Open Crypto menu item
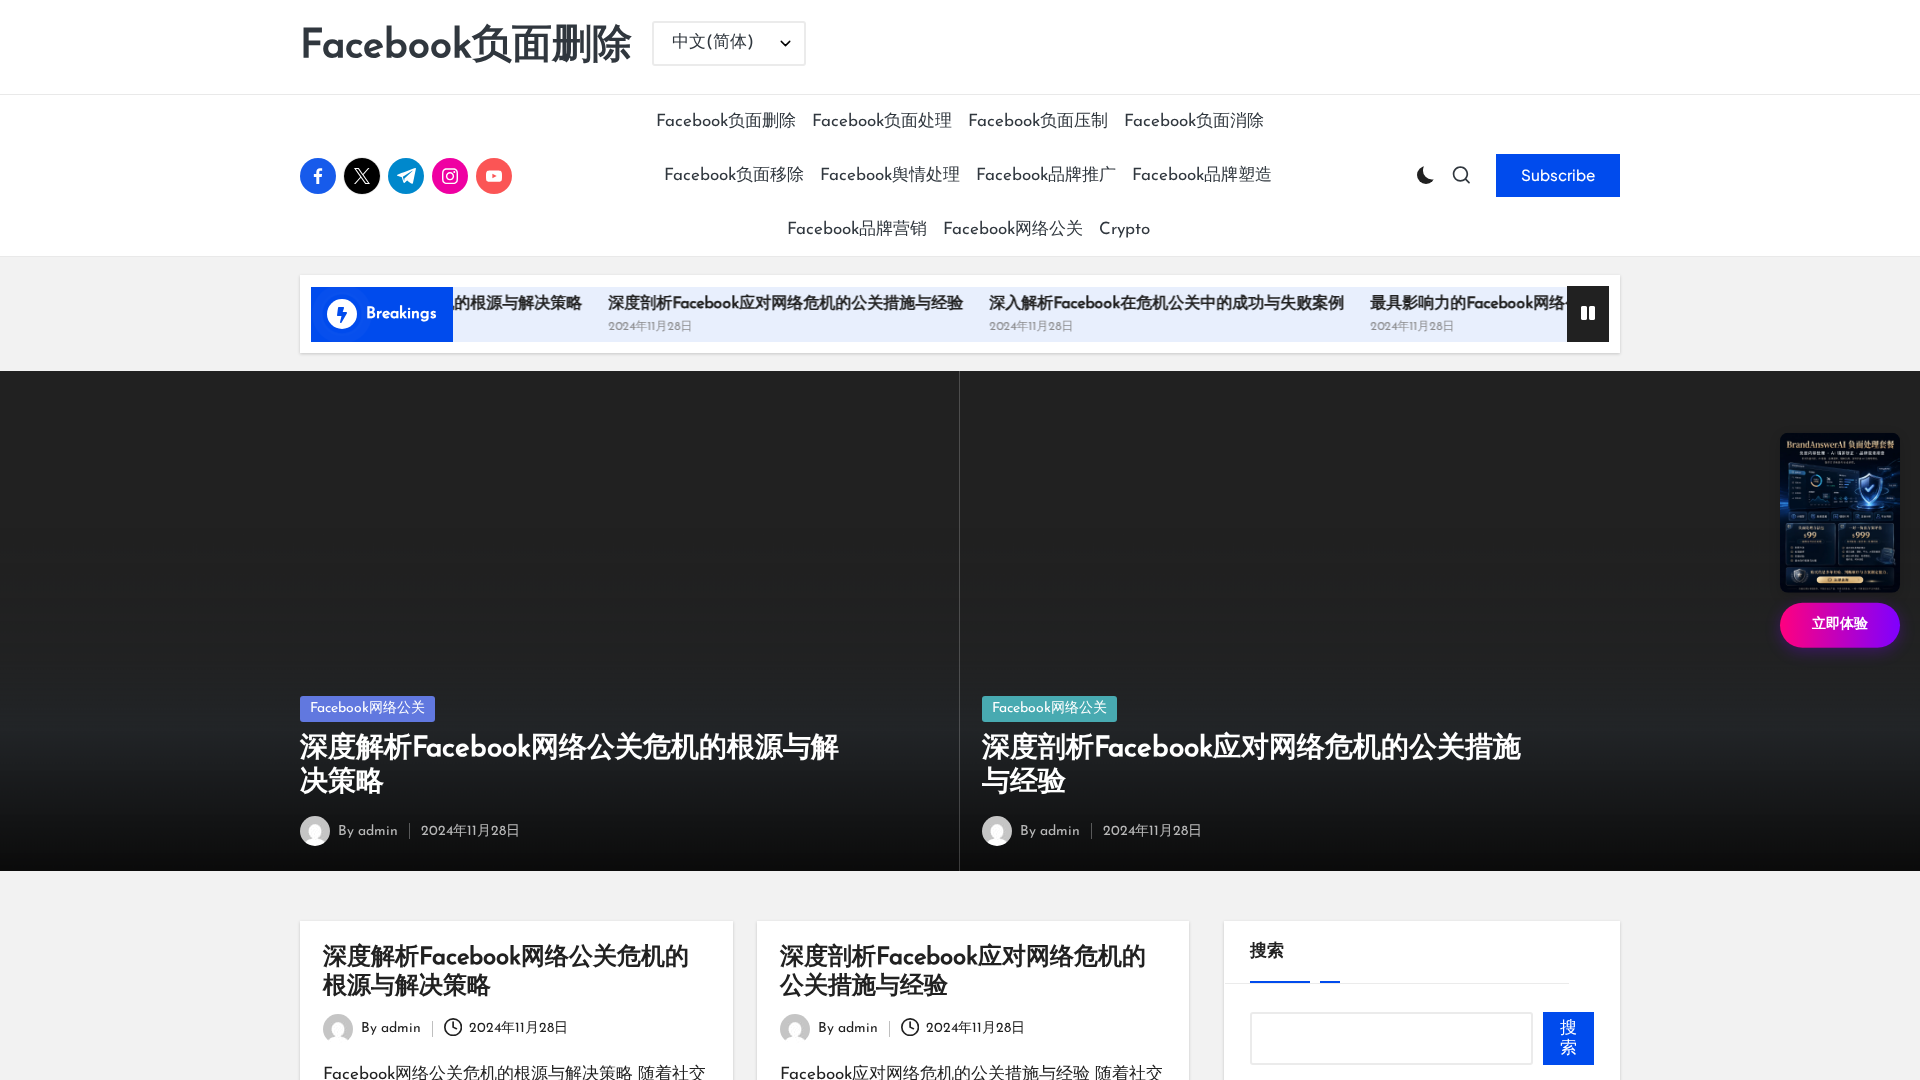Viewport: 1920px width, 1080px height. click(x=1124, y=229)
